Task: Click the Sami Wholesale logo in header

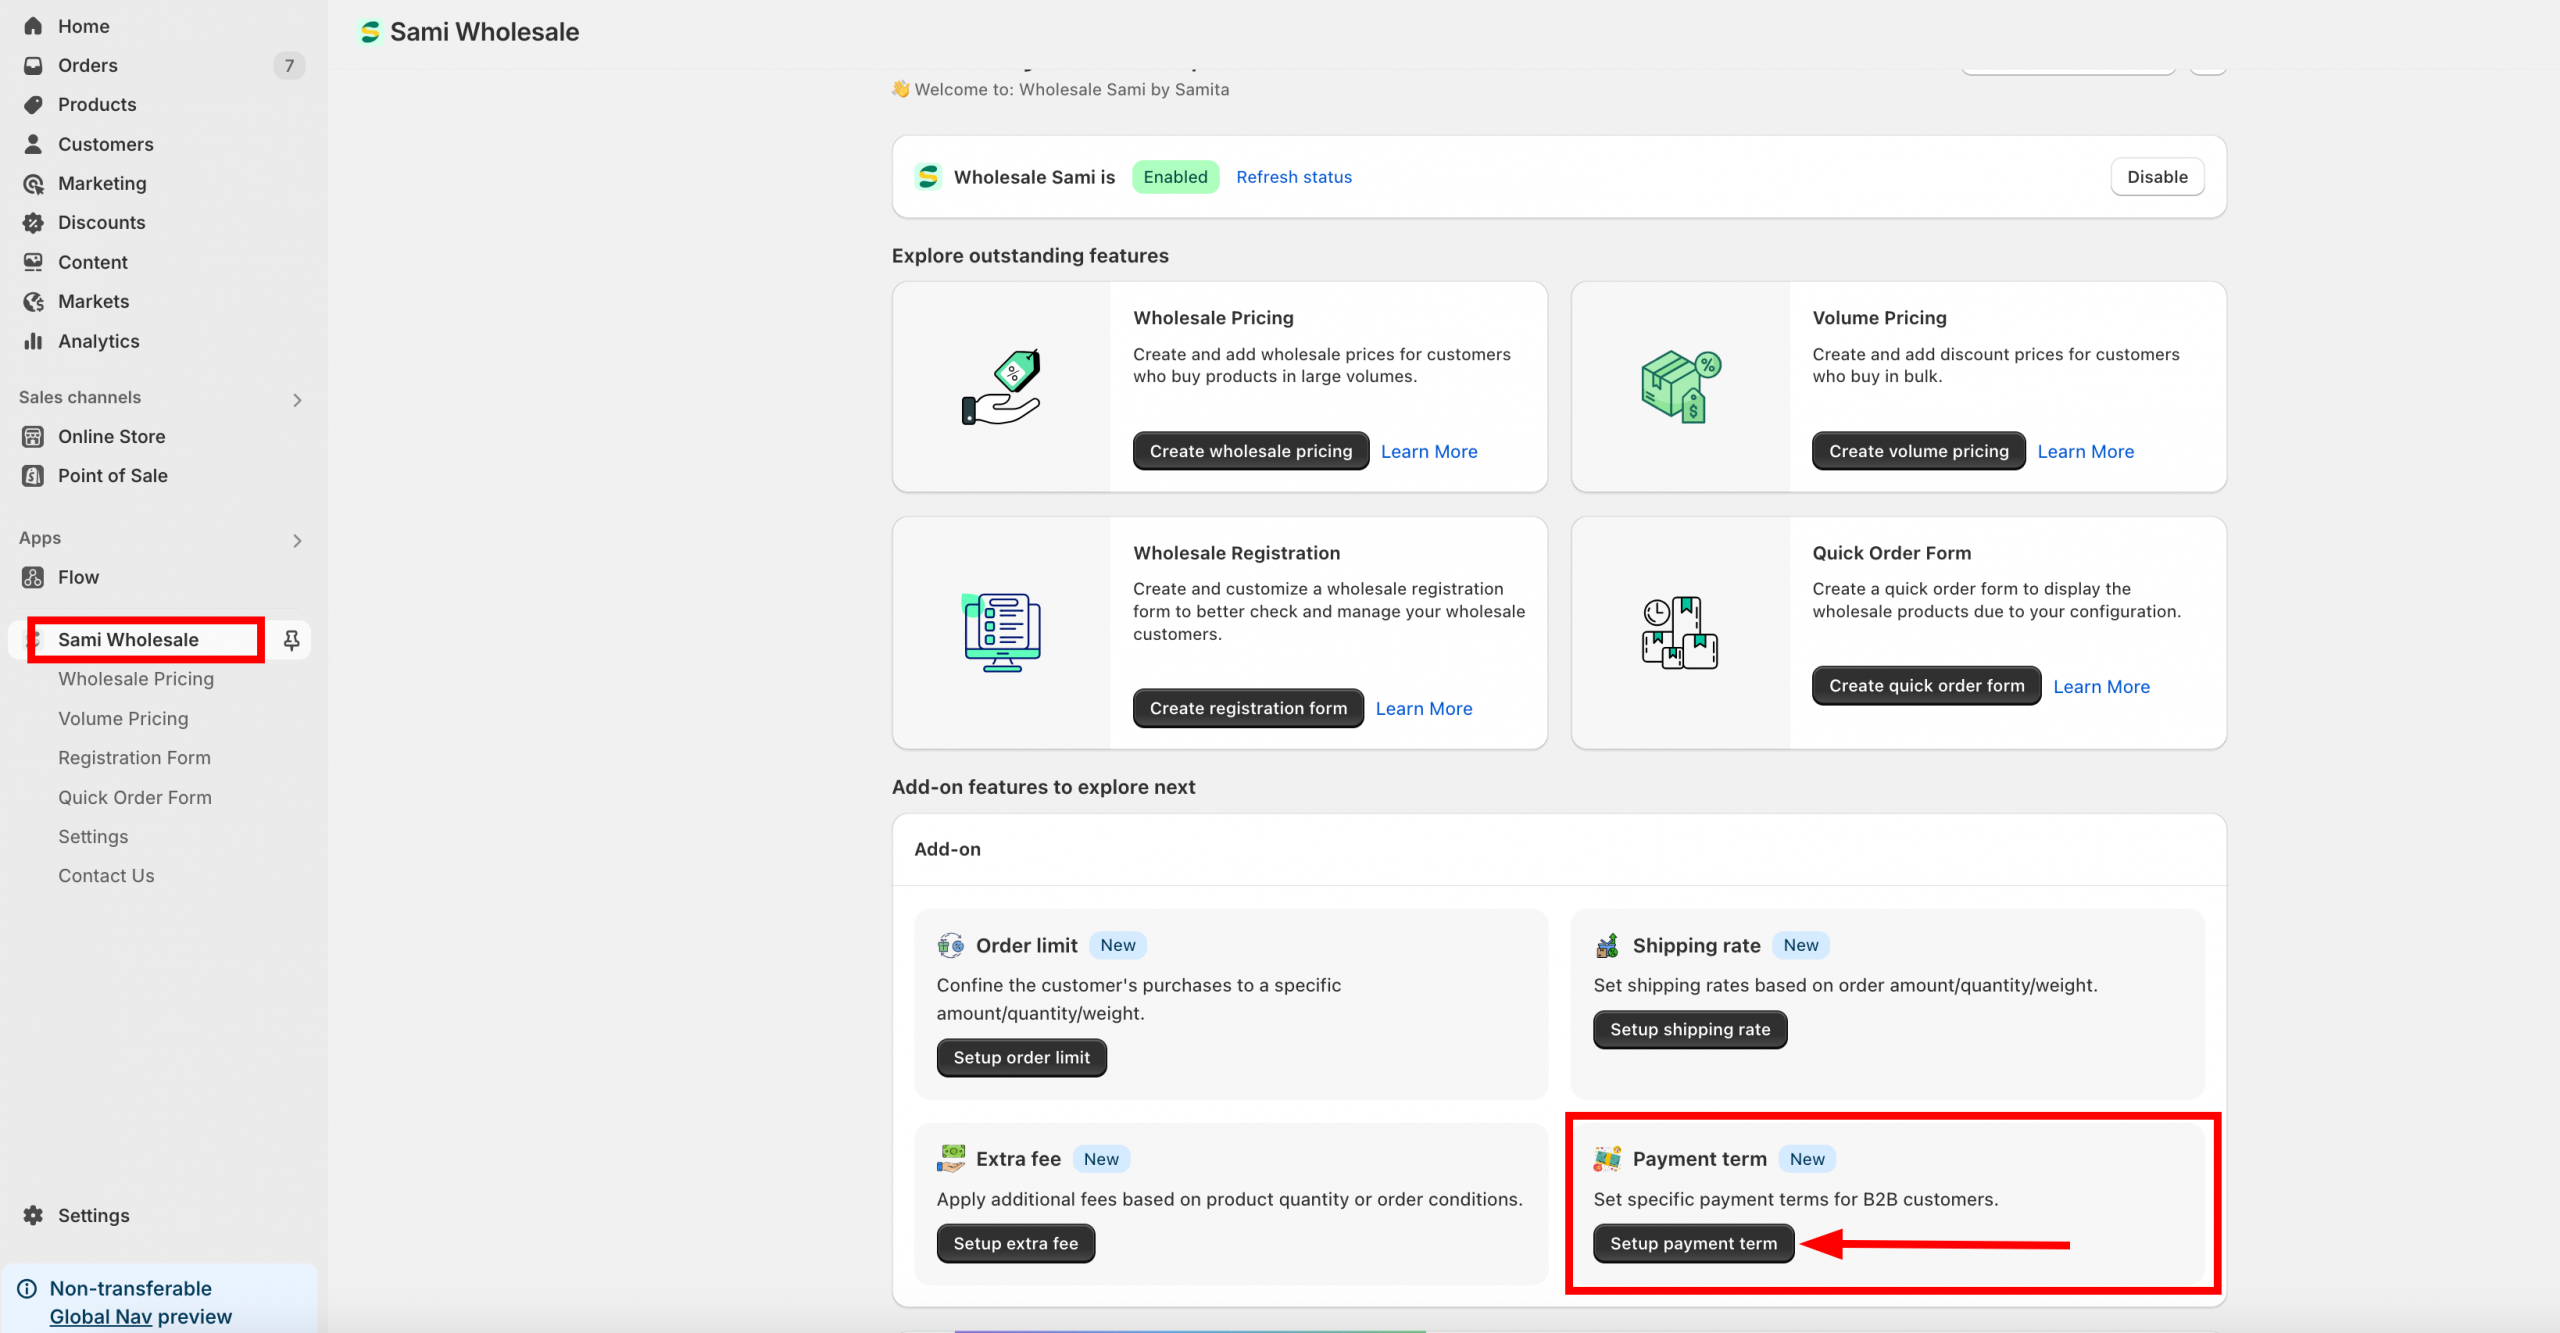Action: click(370, 32)
